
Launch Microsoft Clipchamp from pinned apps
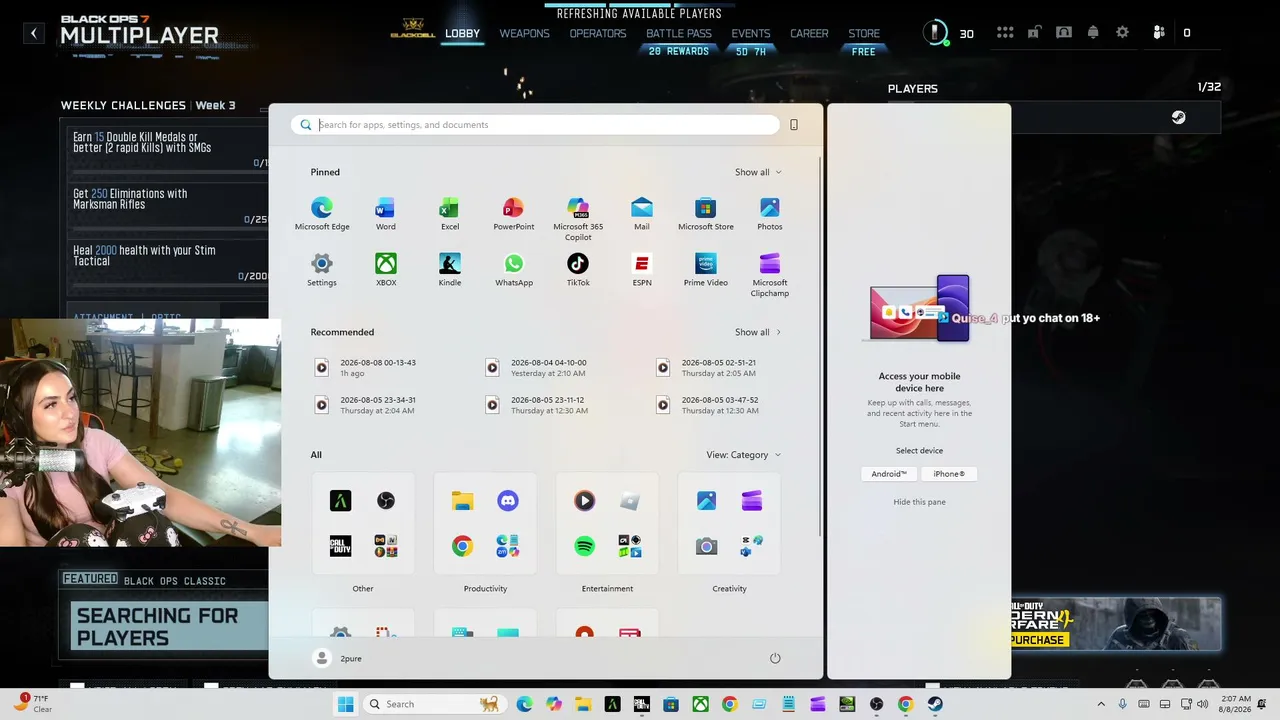tap(770, 274)
